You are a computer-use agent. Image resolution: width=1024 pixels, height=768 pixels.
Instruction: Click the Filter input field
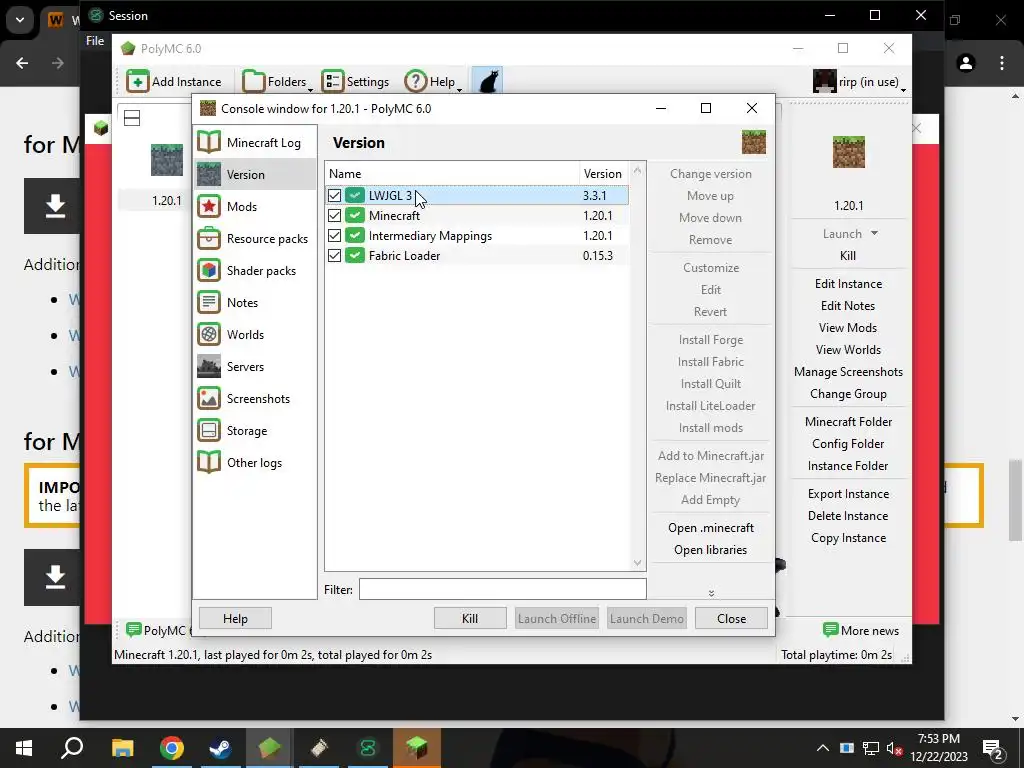pyautogui.click(x=502, y=589)
